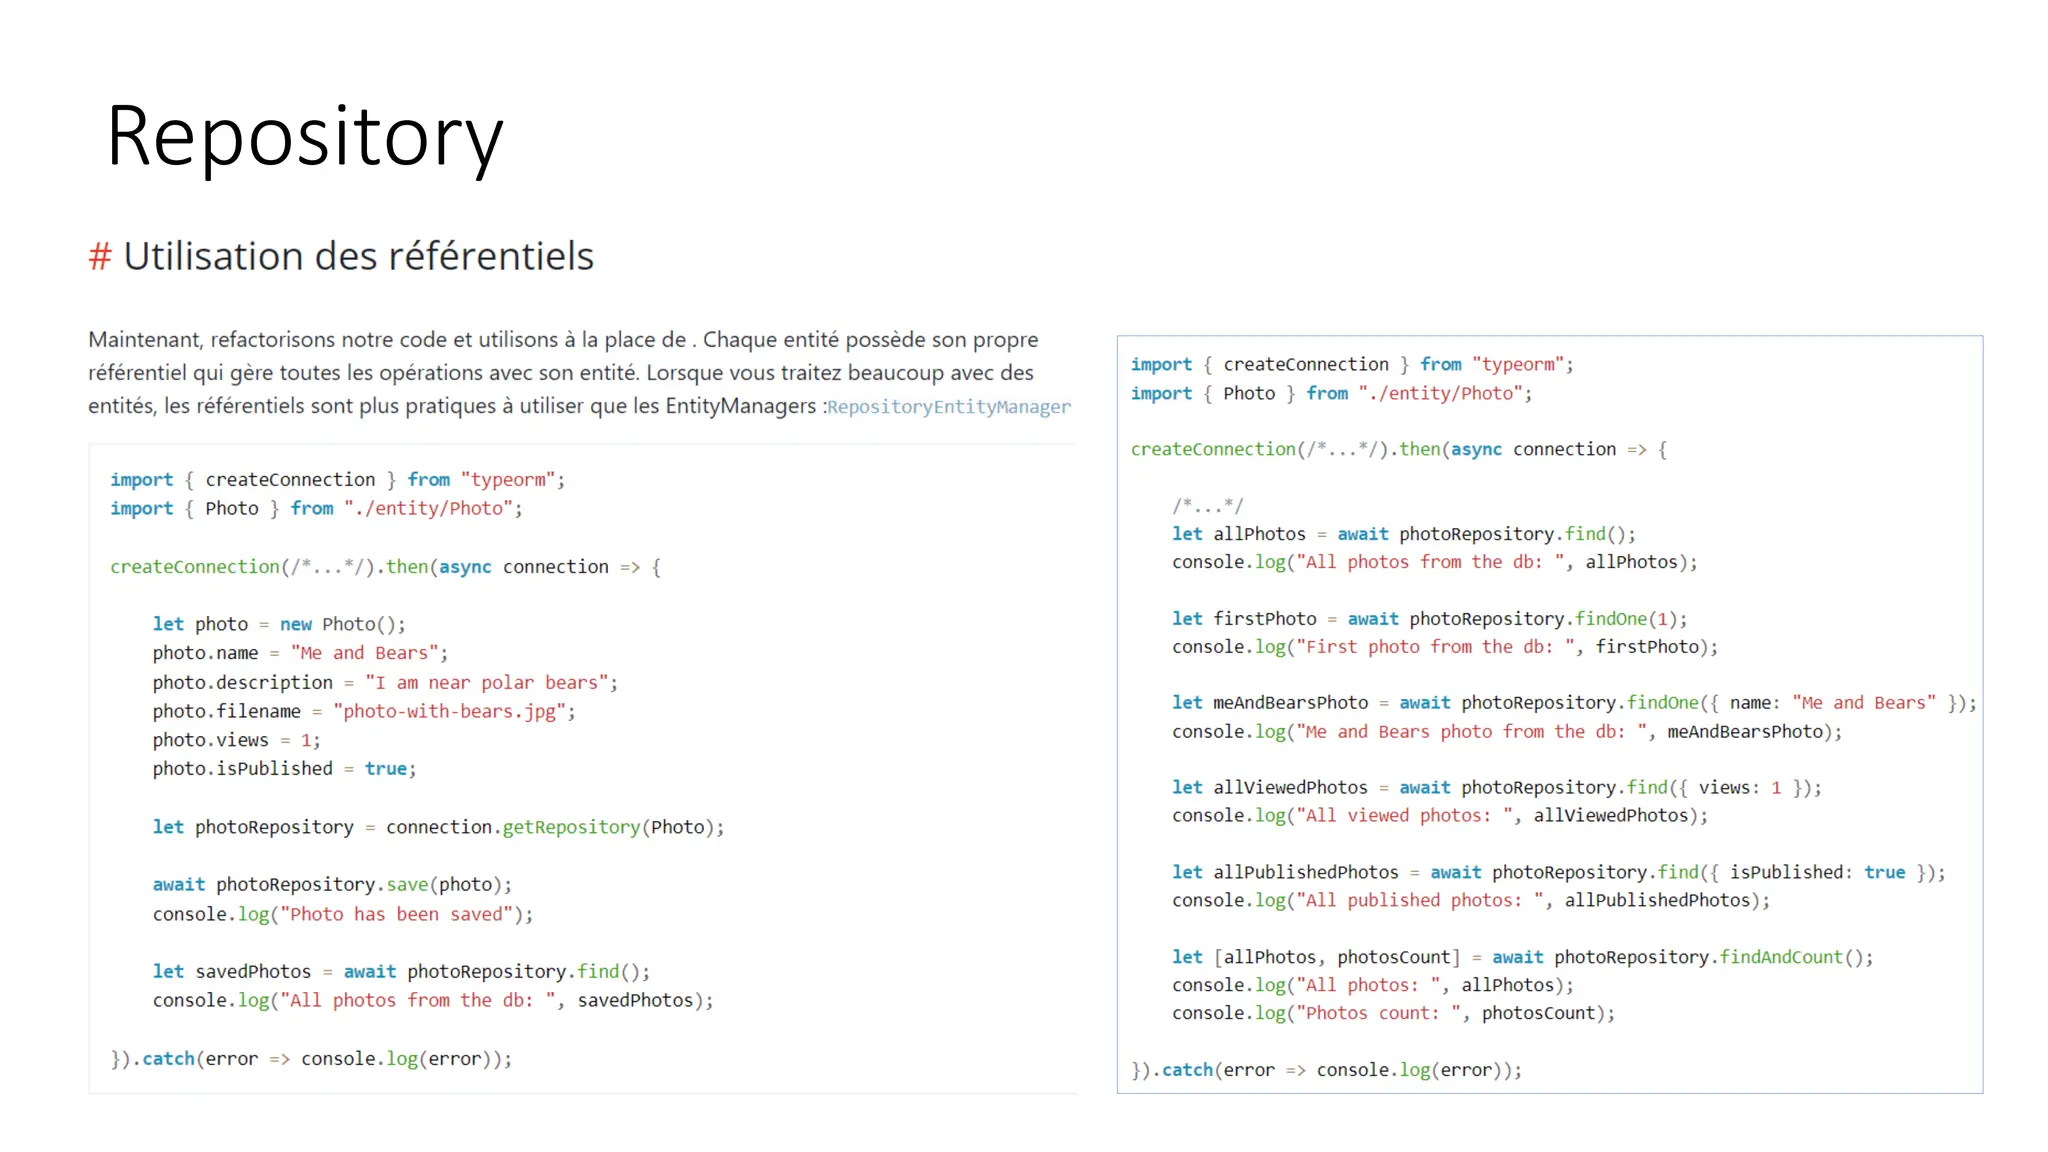
Task: Click the let savedPhotos await find line
Action: click(x=401, y=972)
